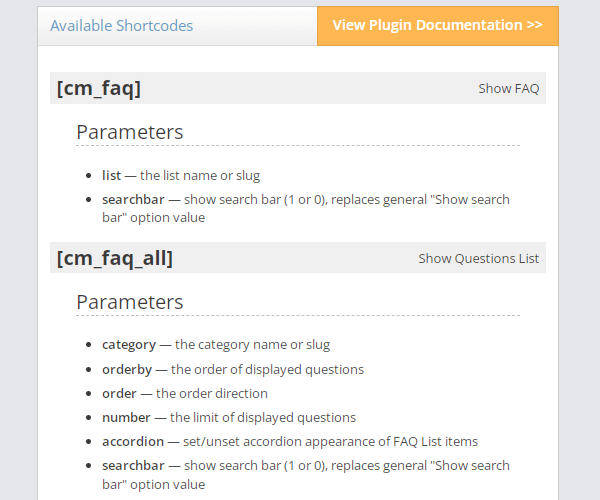Select the list parameter name
This screenshot has height=500, width=600.
111,175
